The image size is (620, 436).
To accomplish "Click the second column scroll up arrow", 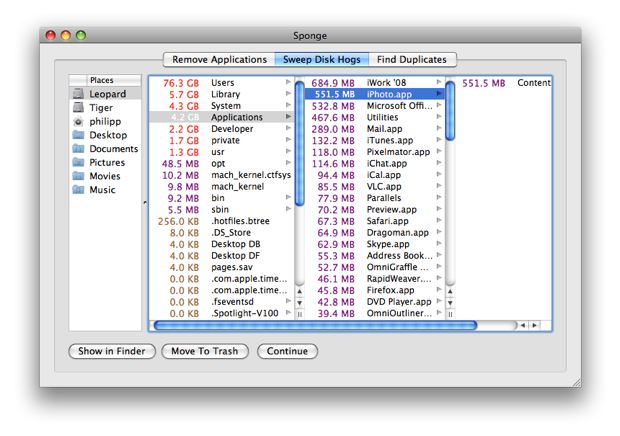I will (x=450, y=292).
